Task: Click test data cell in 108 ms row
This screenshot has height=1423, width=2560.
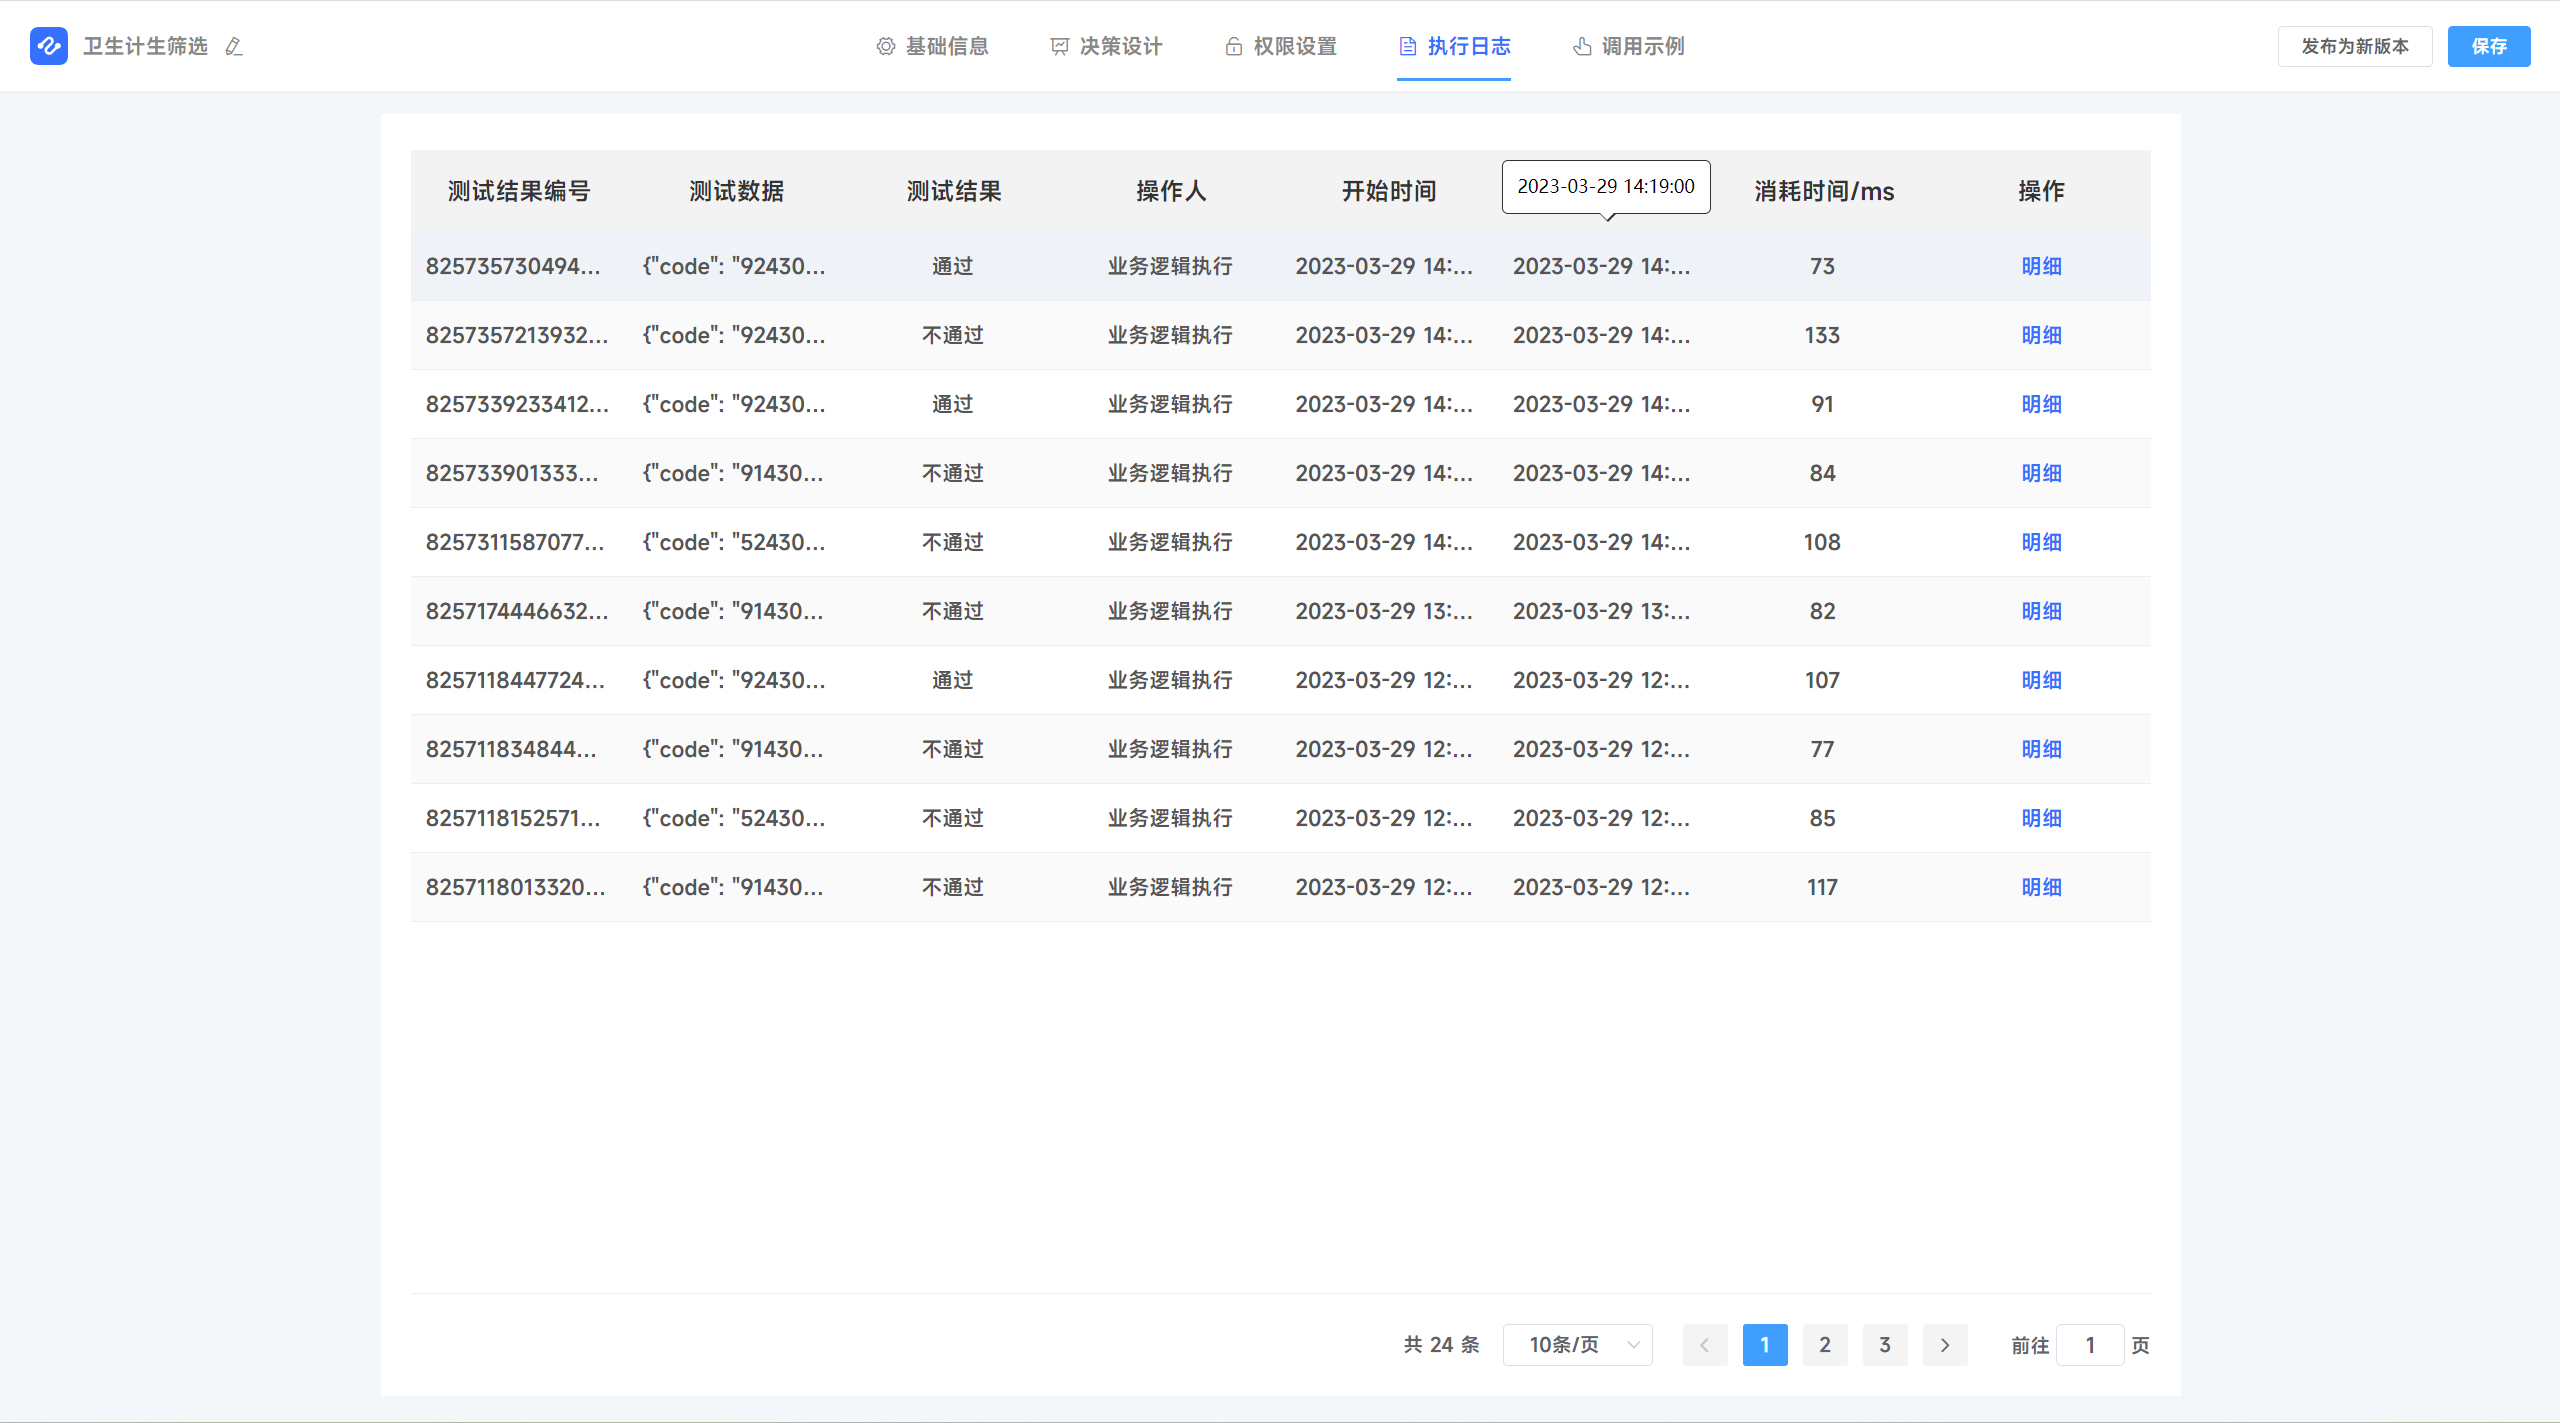Action: pos(734,542)
